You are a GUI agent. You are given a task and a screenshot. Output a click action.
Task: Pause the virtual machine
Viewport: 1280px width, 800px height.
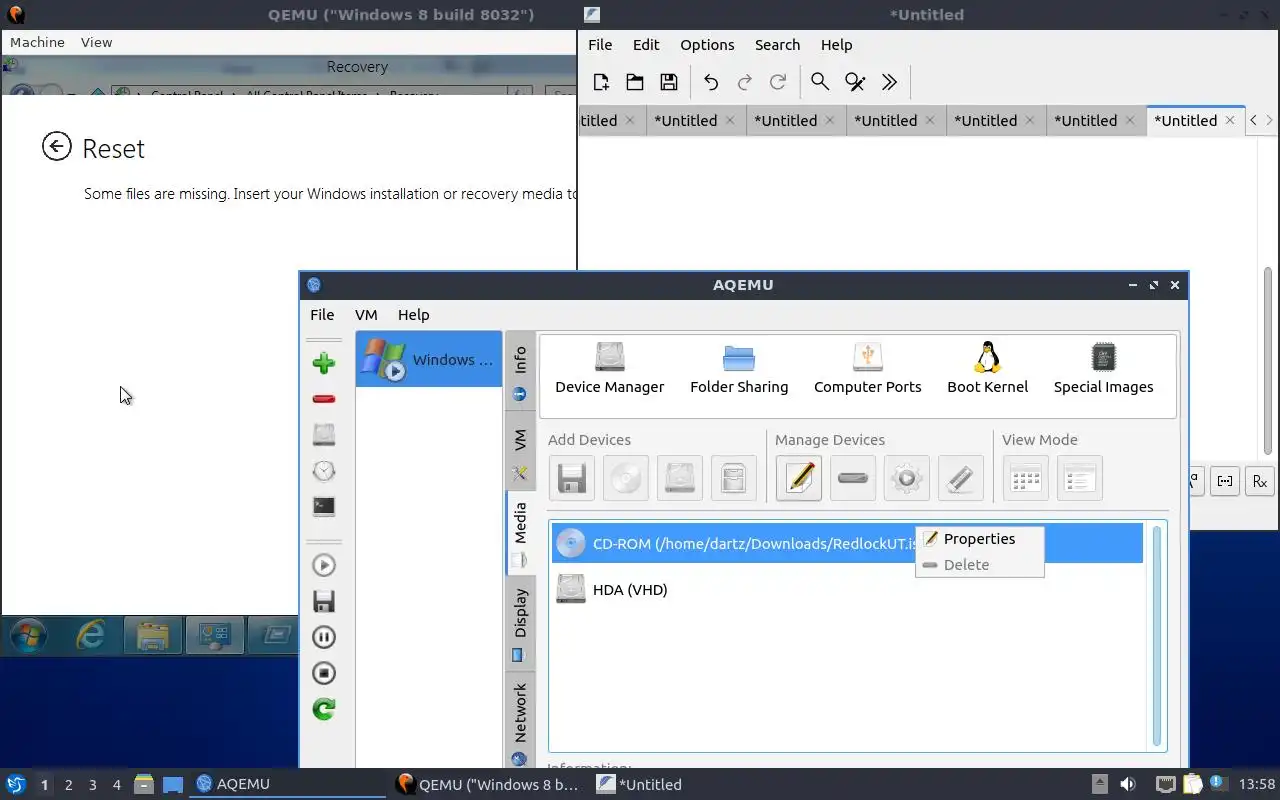tap(323, 637)
